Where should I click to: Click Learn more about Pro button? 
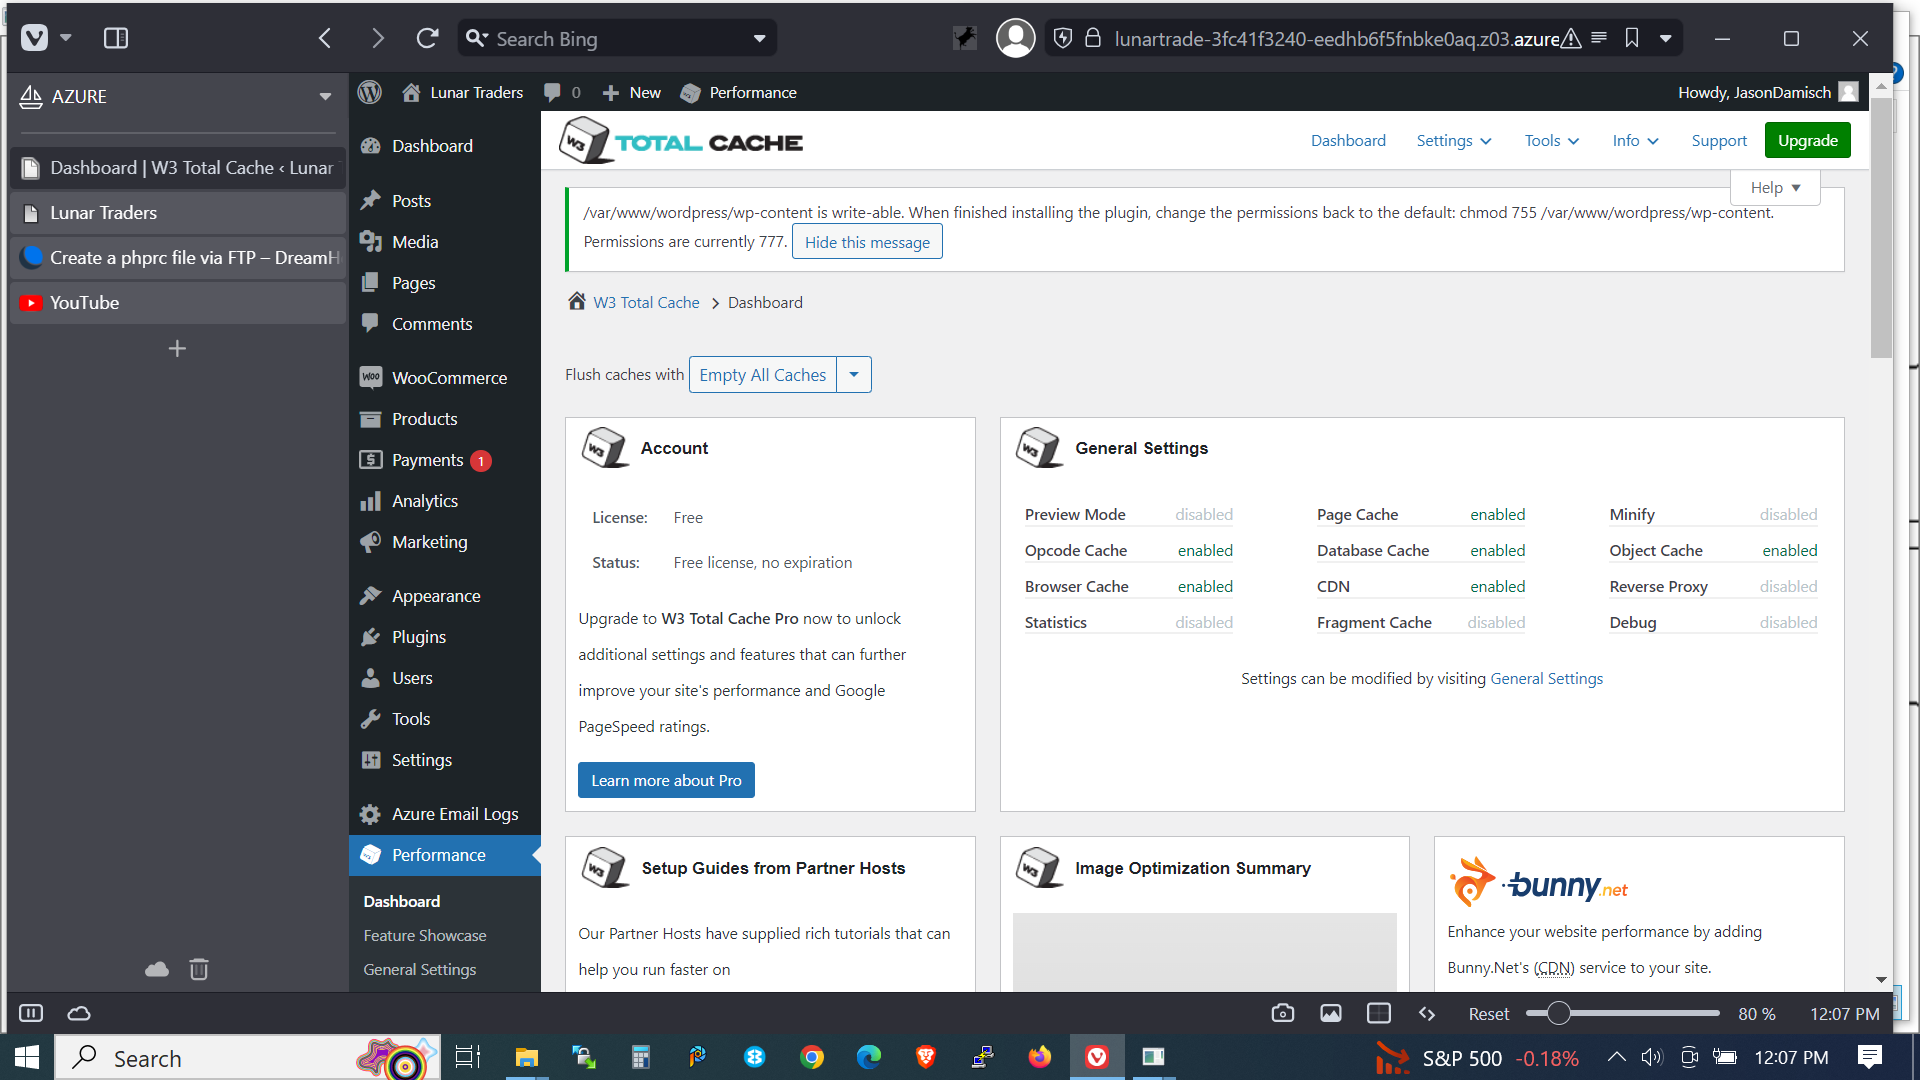tap(666, 779)
